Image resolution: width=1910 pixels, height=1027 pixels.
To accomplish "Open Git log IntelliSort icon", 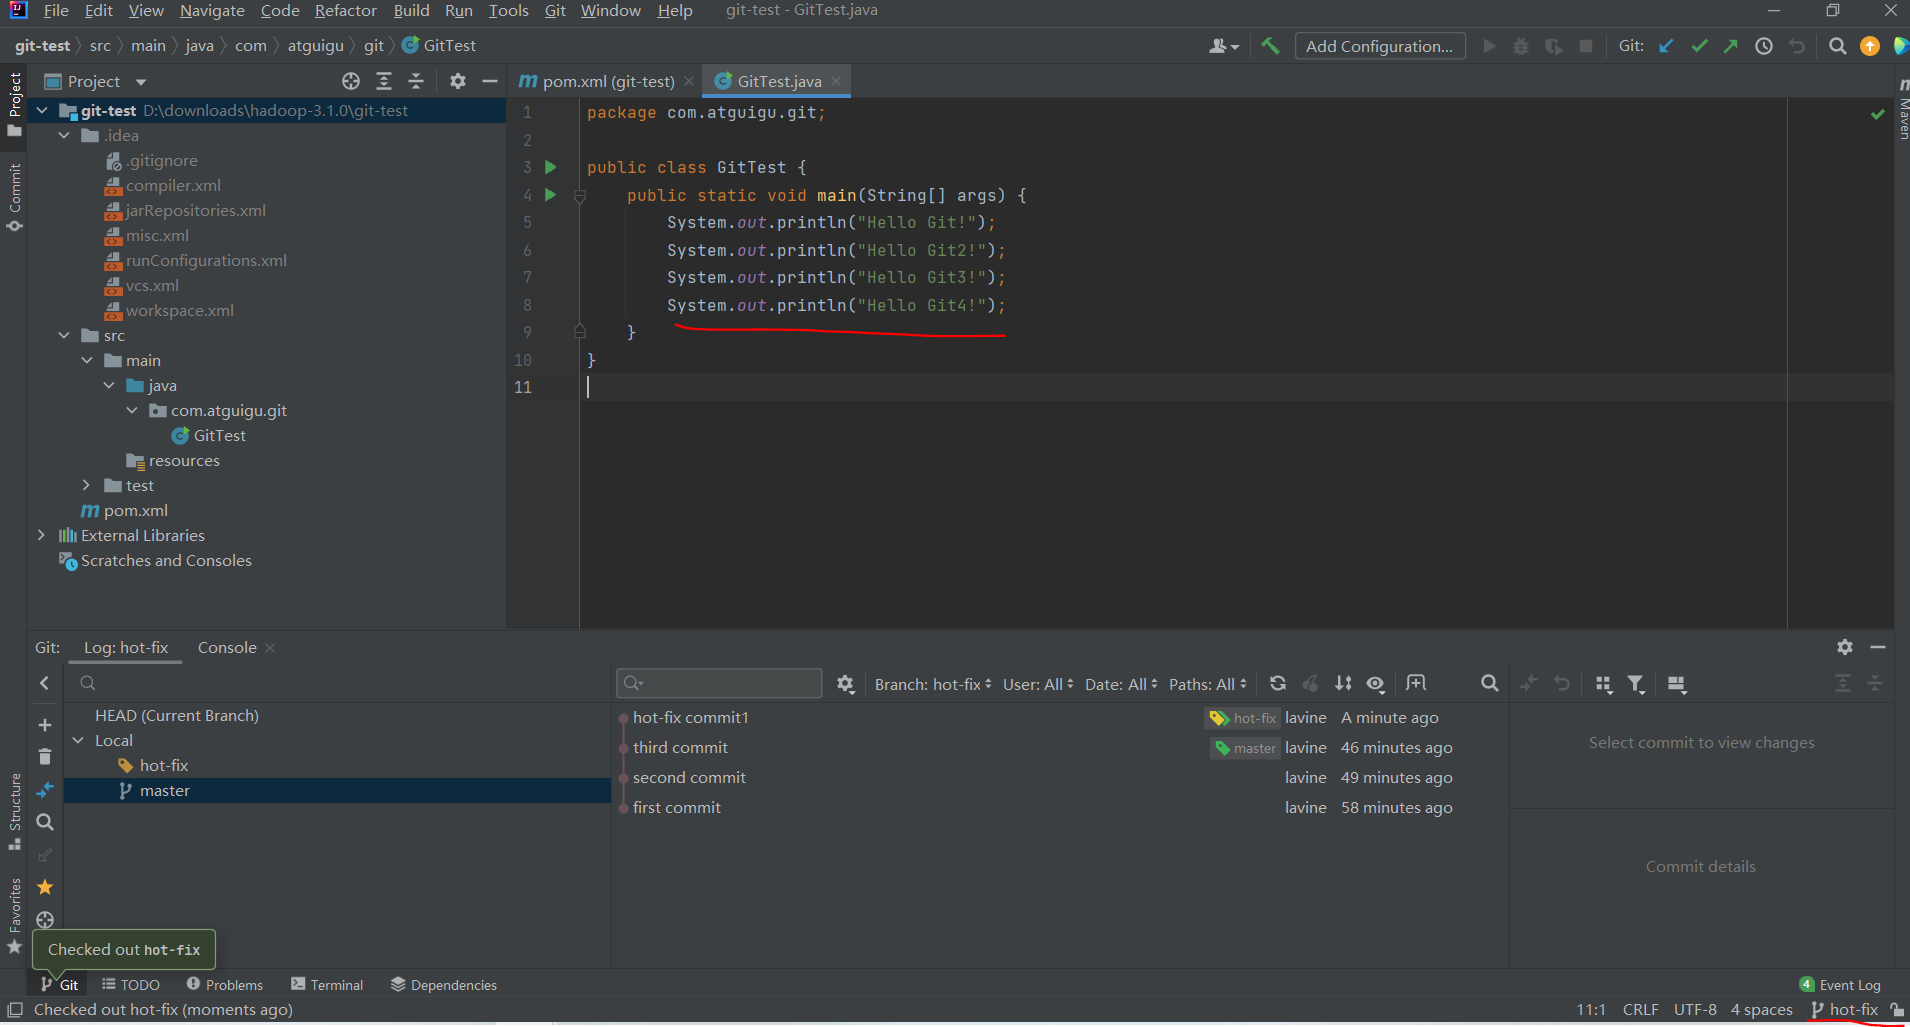I will coord(1343,684).
